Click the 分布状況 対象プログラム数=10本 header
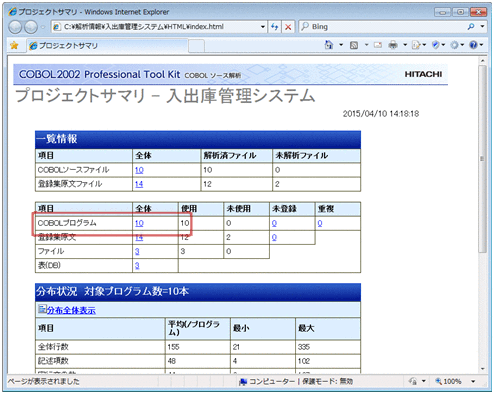The width and height of the screenshot is (495, 395). 198,292
